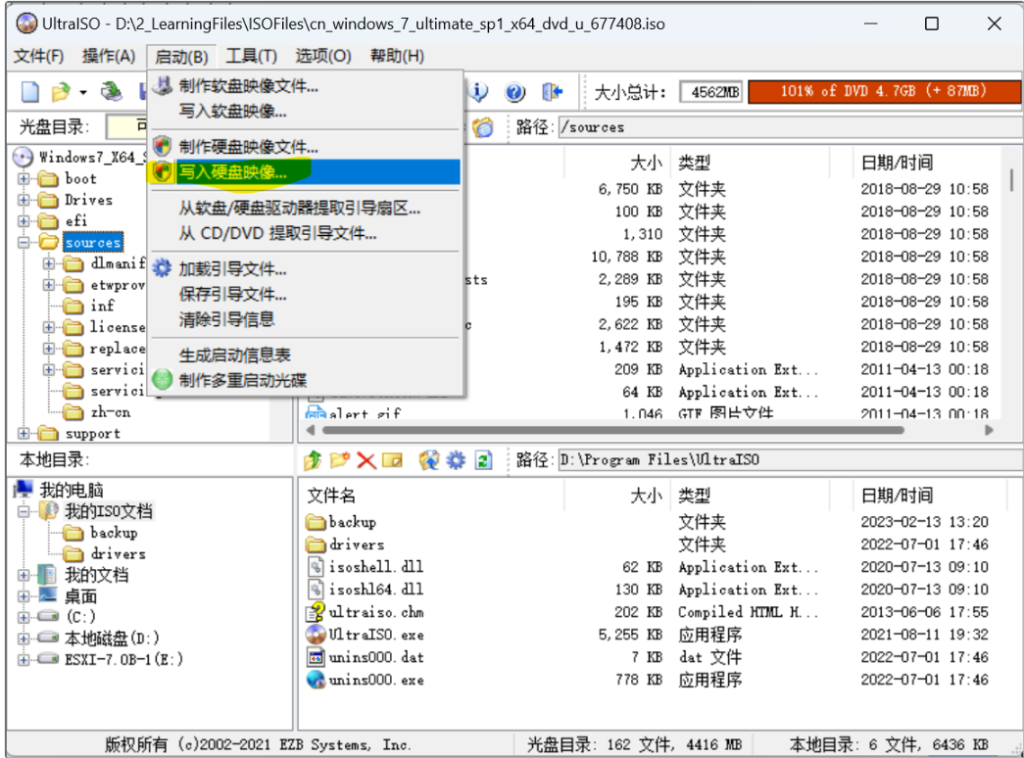This screenshot has width=1024, height=758.
Task: Choose 从软盘/硬盘驱动器提取引导扇区... entry
Action: pyautogui.click(x=306, y=208)
